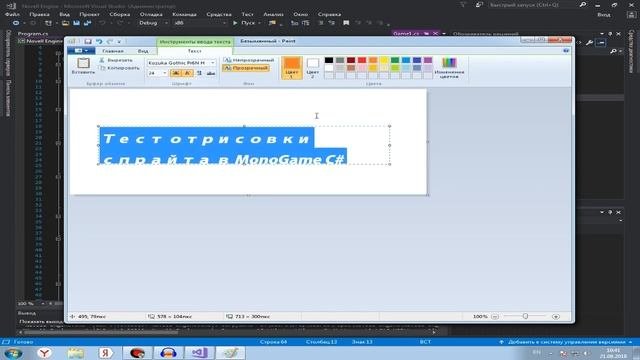The image size is (640, 360).
Task: Open the Проект menu in Visual Studio
Action: coord(89,14)
